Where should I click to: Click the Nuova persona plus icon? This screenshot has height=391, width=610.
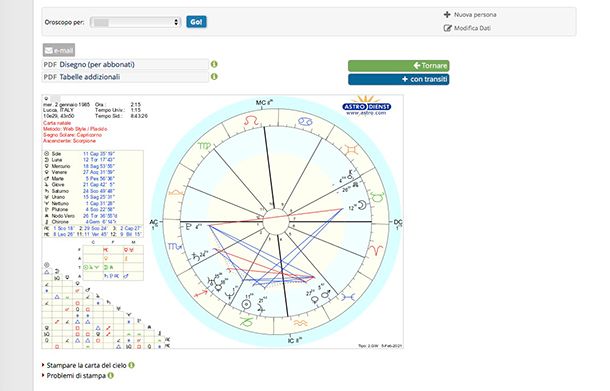click(x=447, y=14)
